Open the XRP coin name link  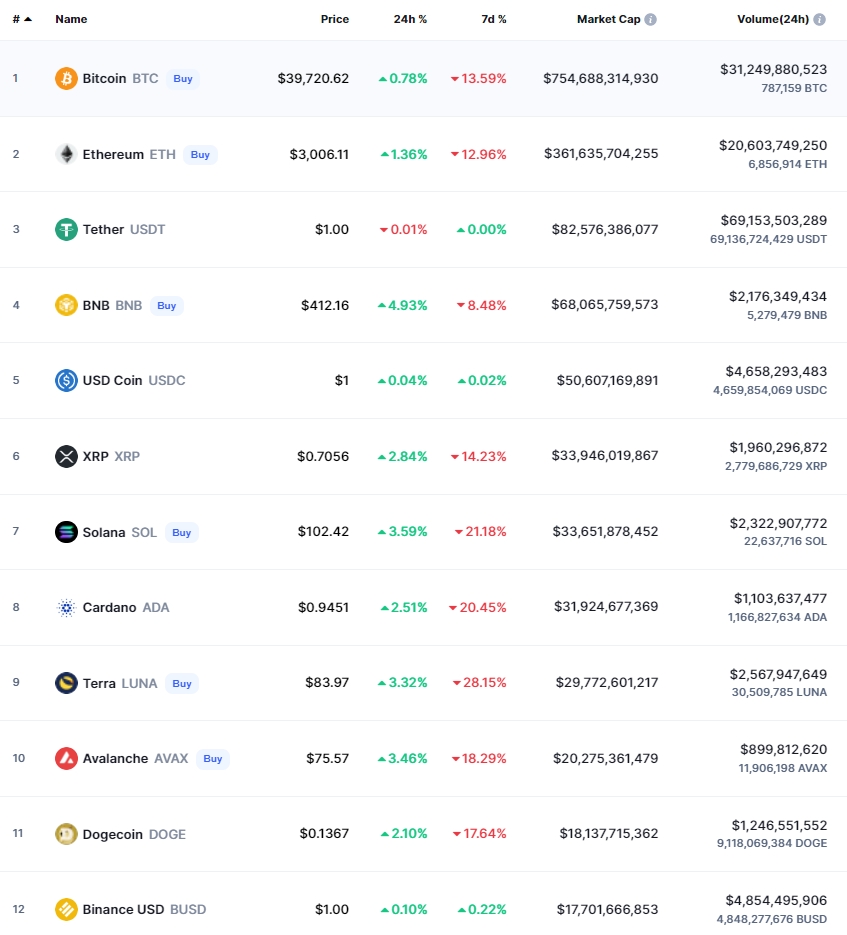coord(96,456)
